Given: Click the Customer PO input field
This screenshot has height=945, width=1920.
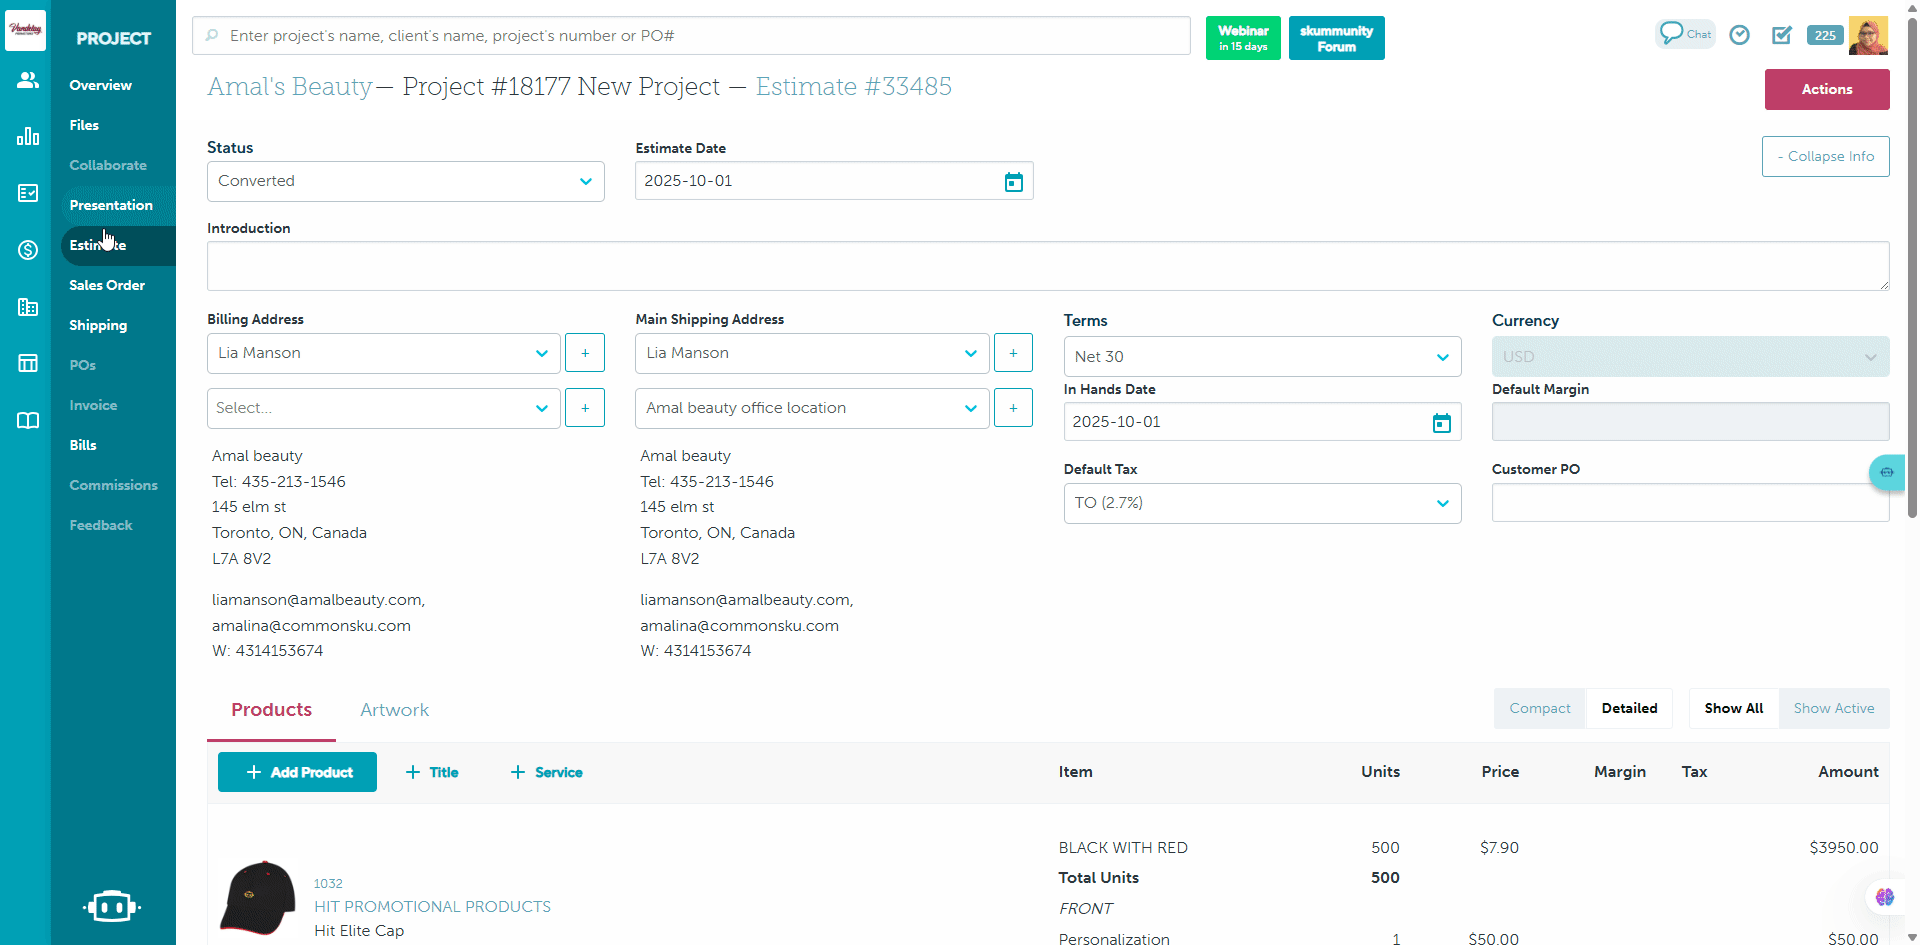Looking at the screenshot, I should [x=1689, y=503].
